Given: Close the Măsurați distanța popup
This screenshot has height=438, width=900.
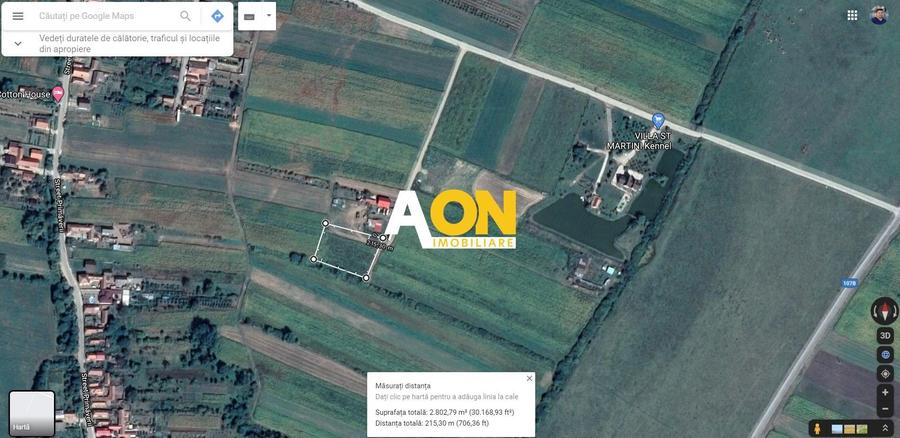Looking at the screenshot, I should [x=529, y=378].
